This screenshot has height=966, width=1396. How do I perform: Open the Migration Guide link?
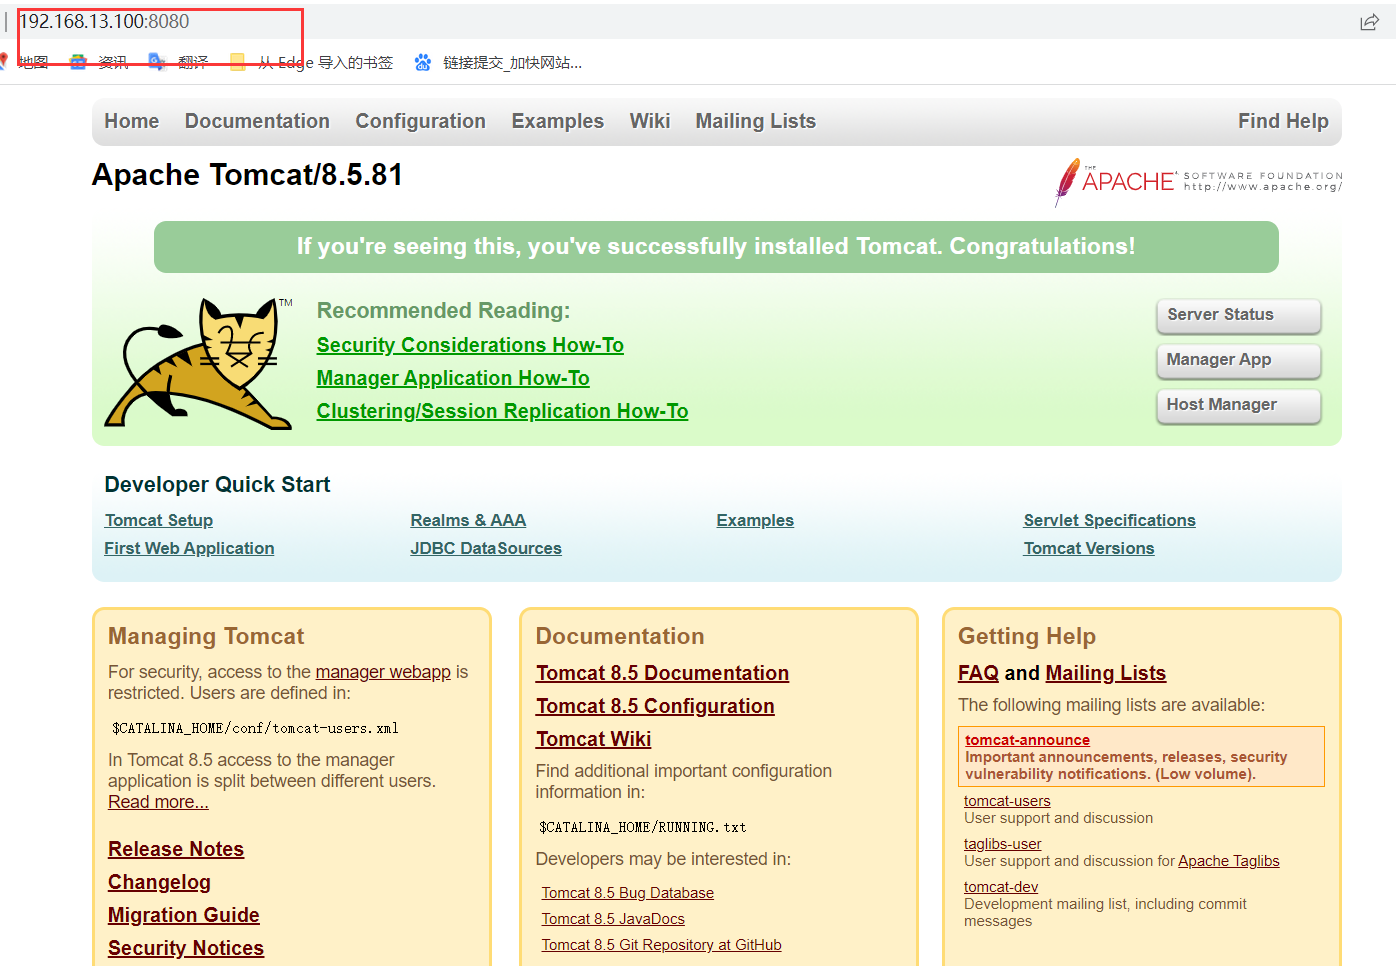click(x=184, y=915)
